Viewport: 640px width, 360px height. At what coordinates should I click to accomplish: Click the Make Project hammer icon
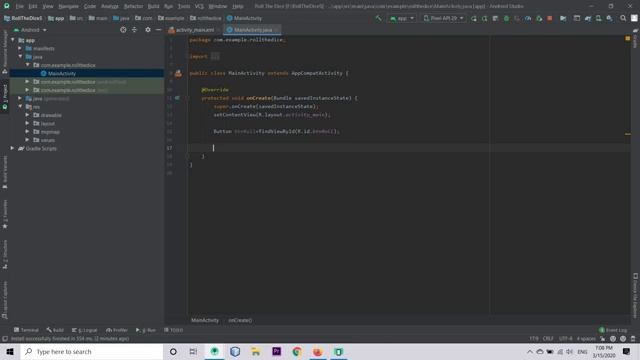pyautogui.click(x=378, y=18)
